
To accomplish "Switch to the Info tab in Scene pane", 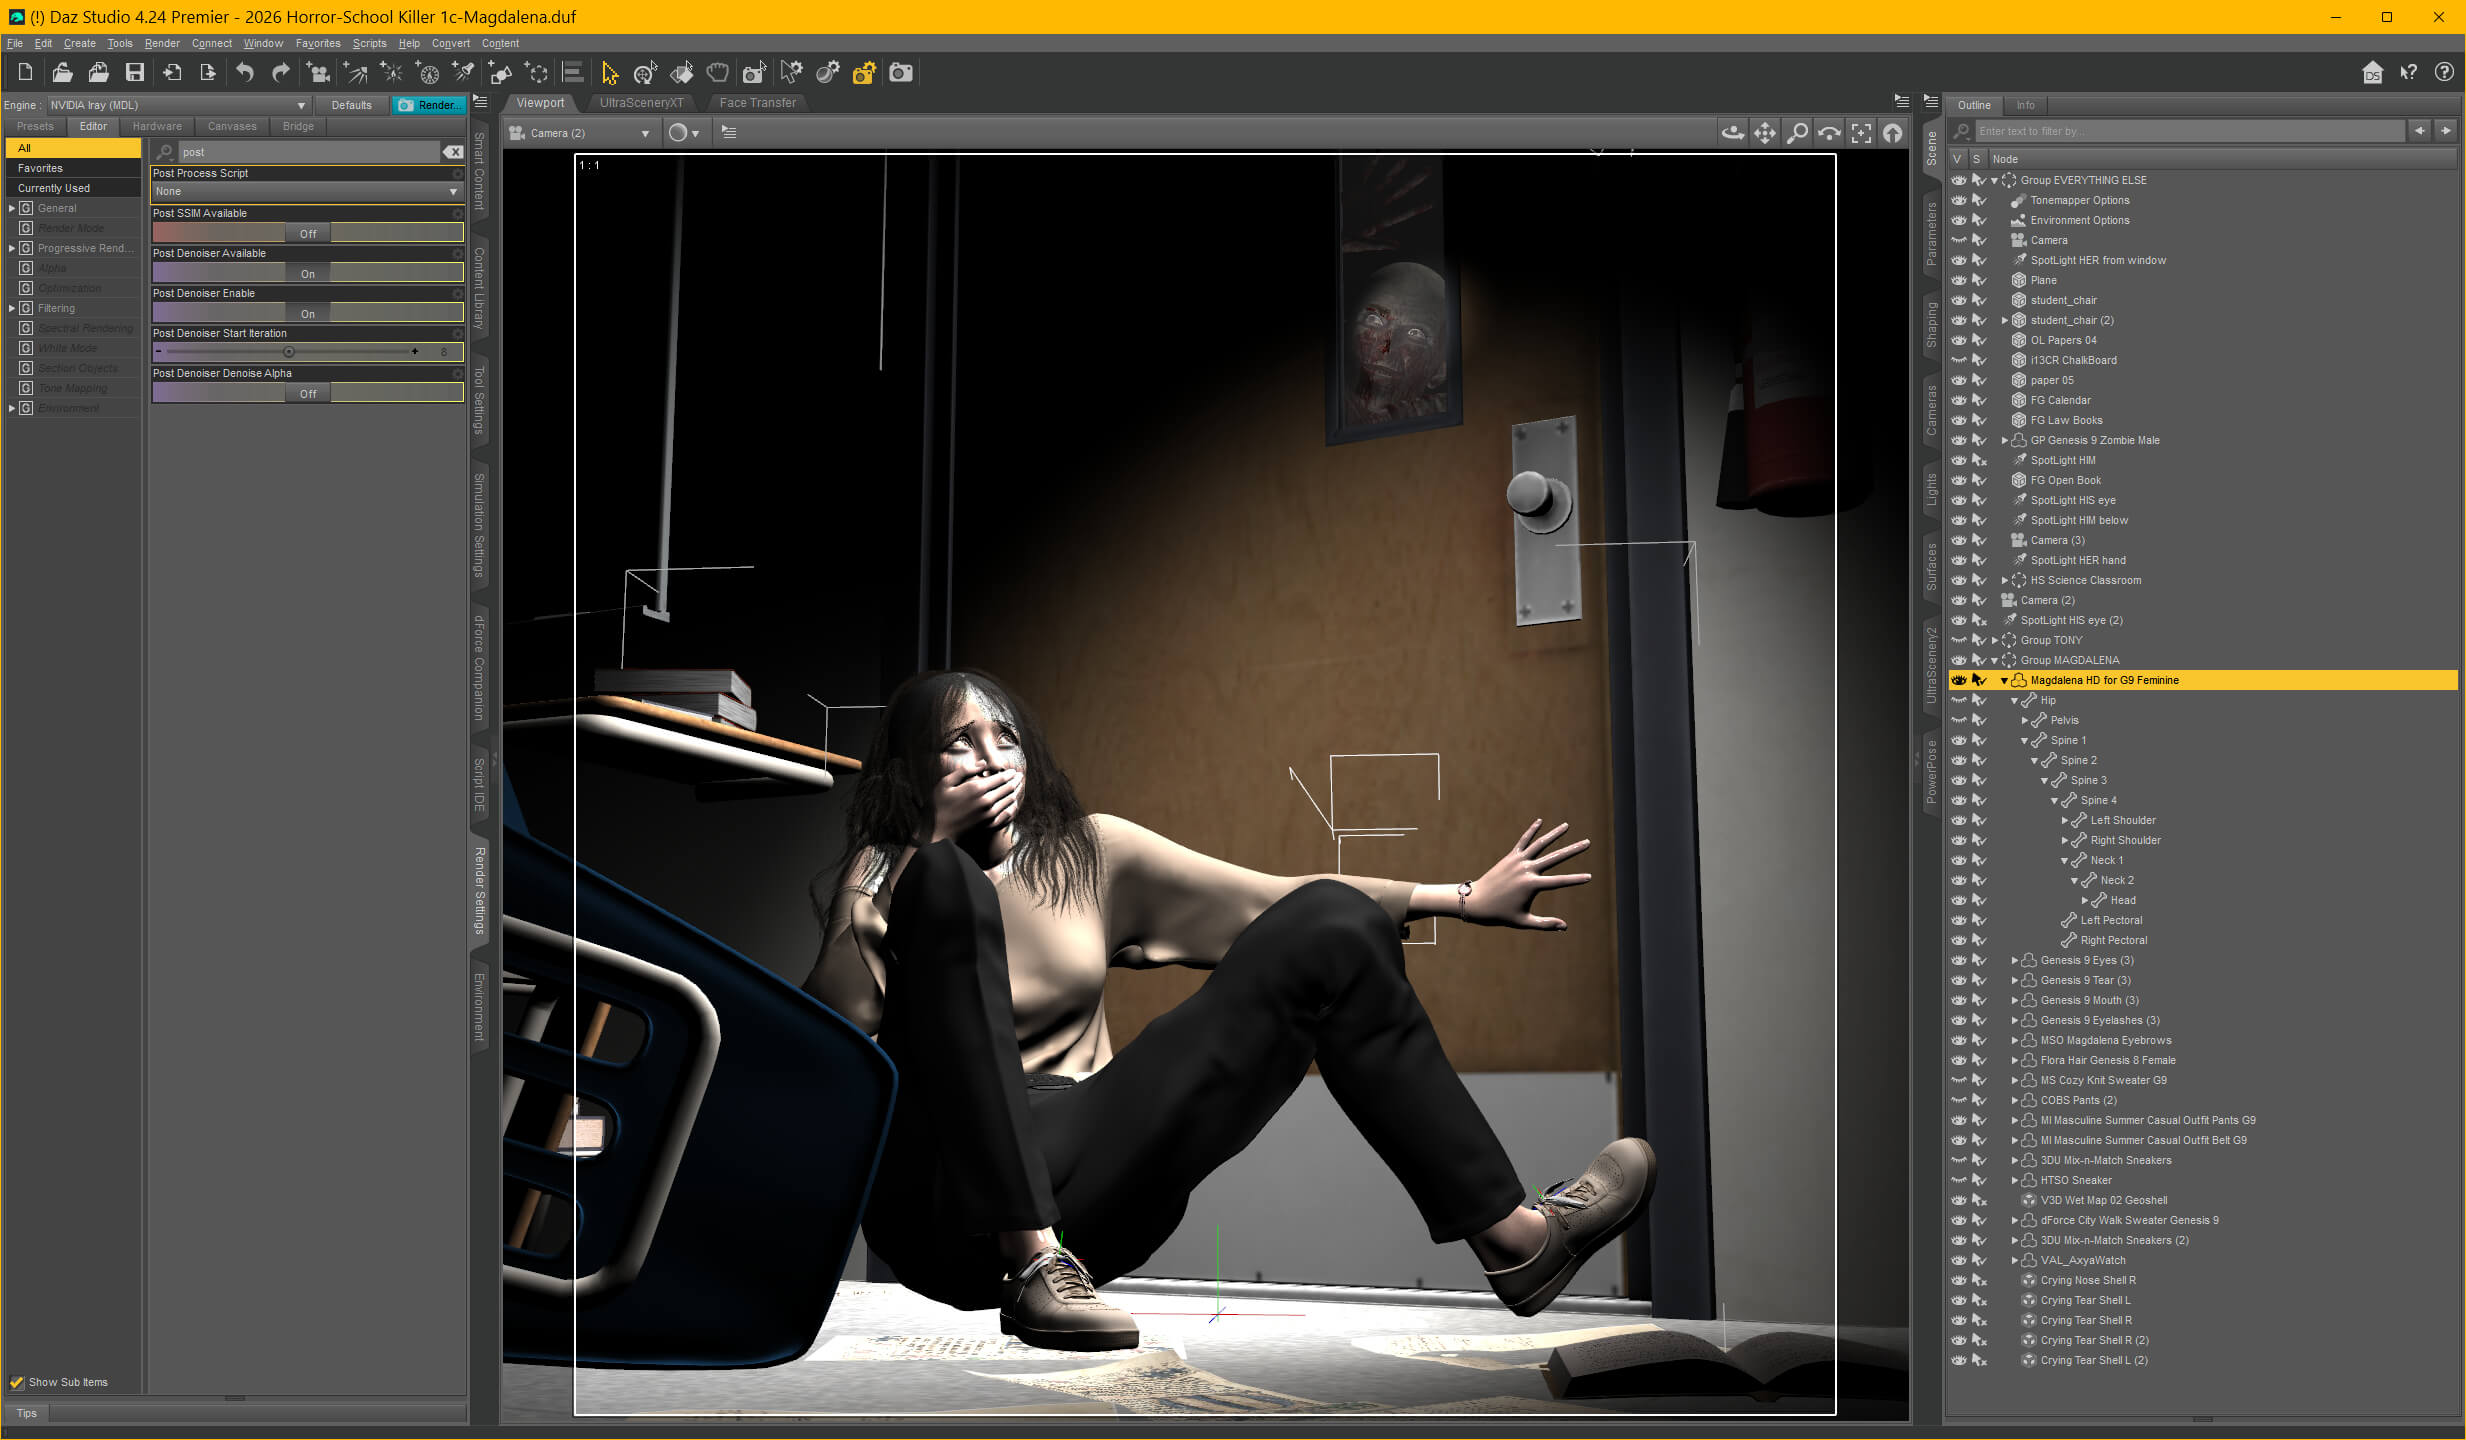I will point(2025,105).
